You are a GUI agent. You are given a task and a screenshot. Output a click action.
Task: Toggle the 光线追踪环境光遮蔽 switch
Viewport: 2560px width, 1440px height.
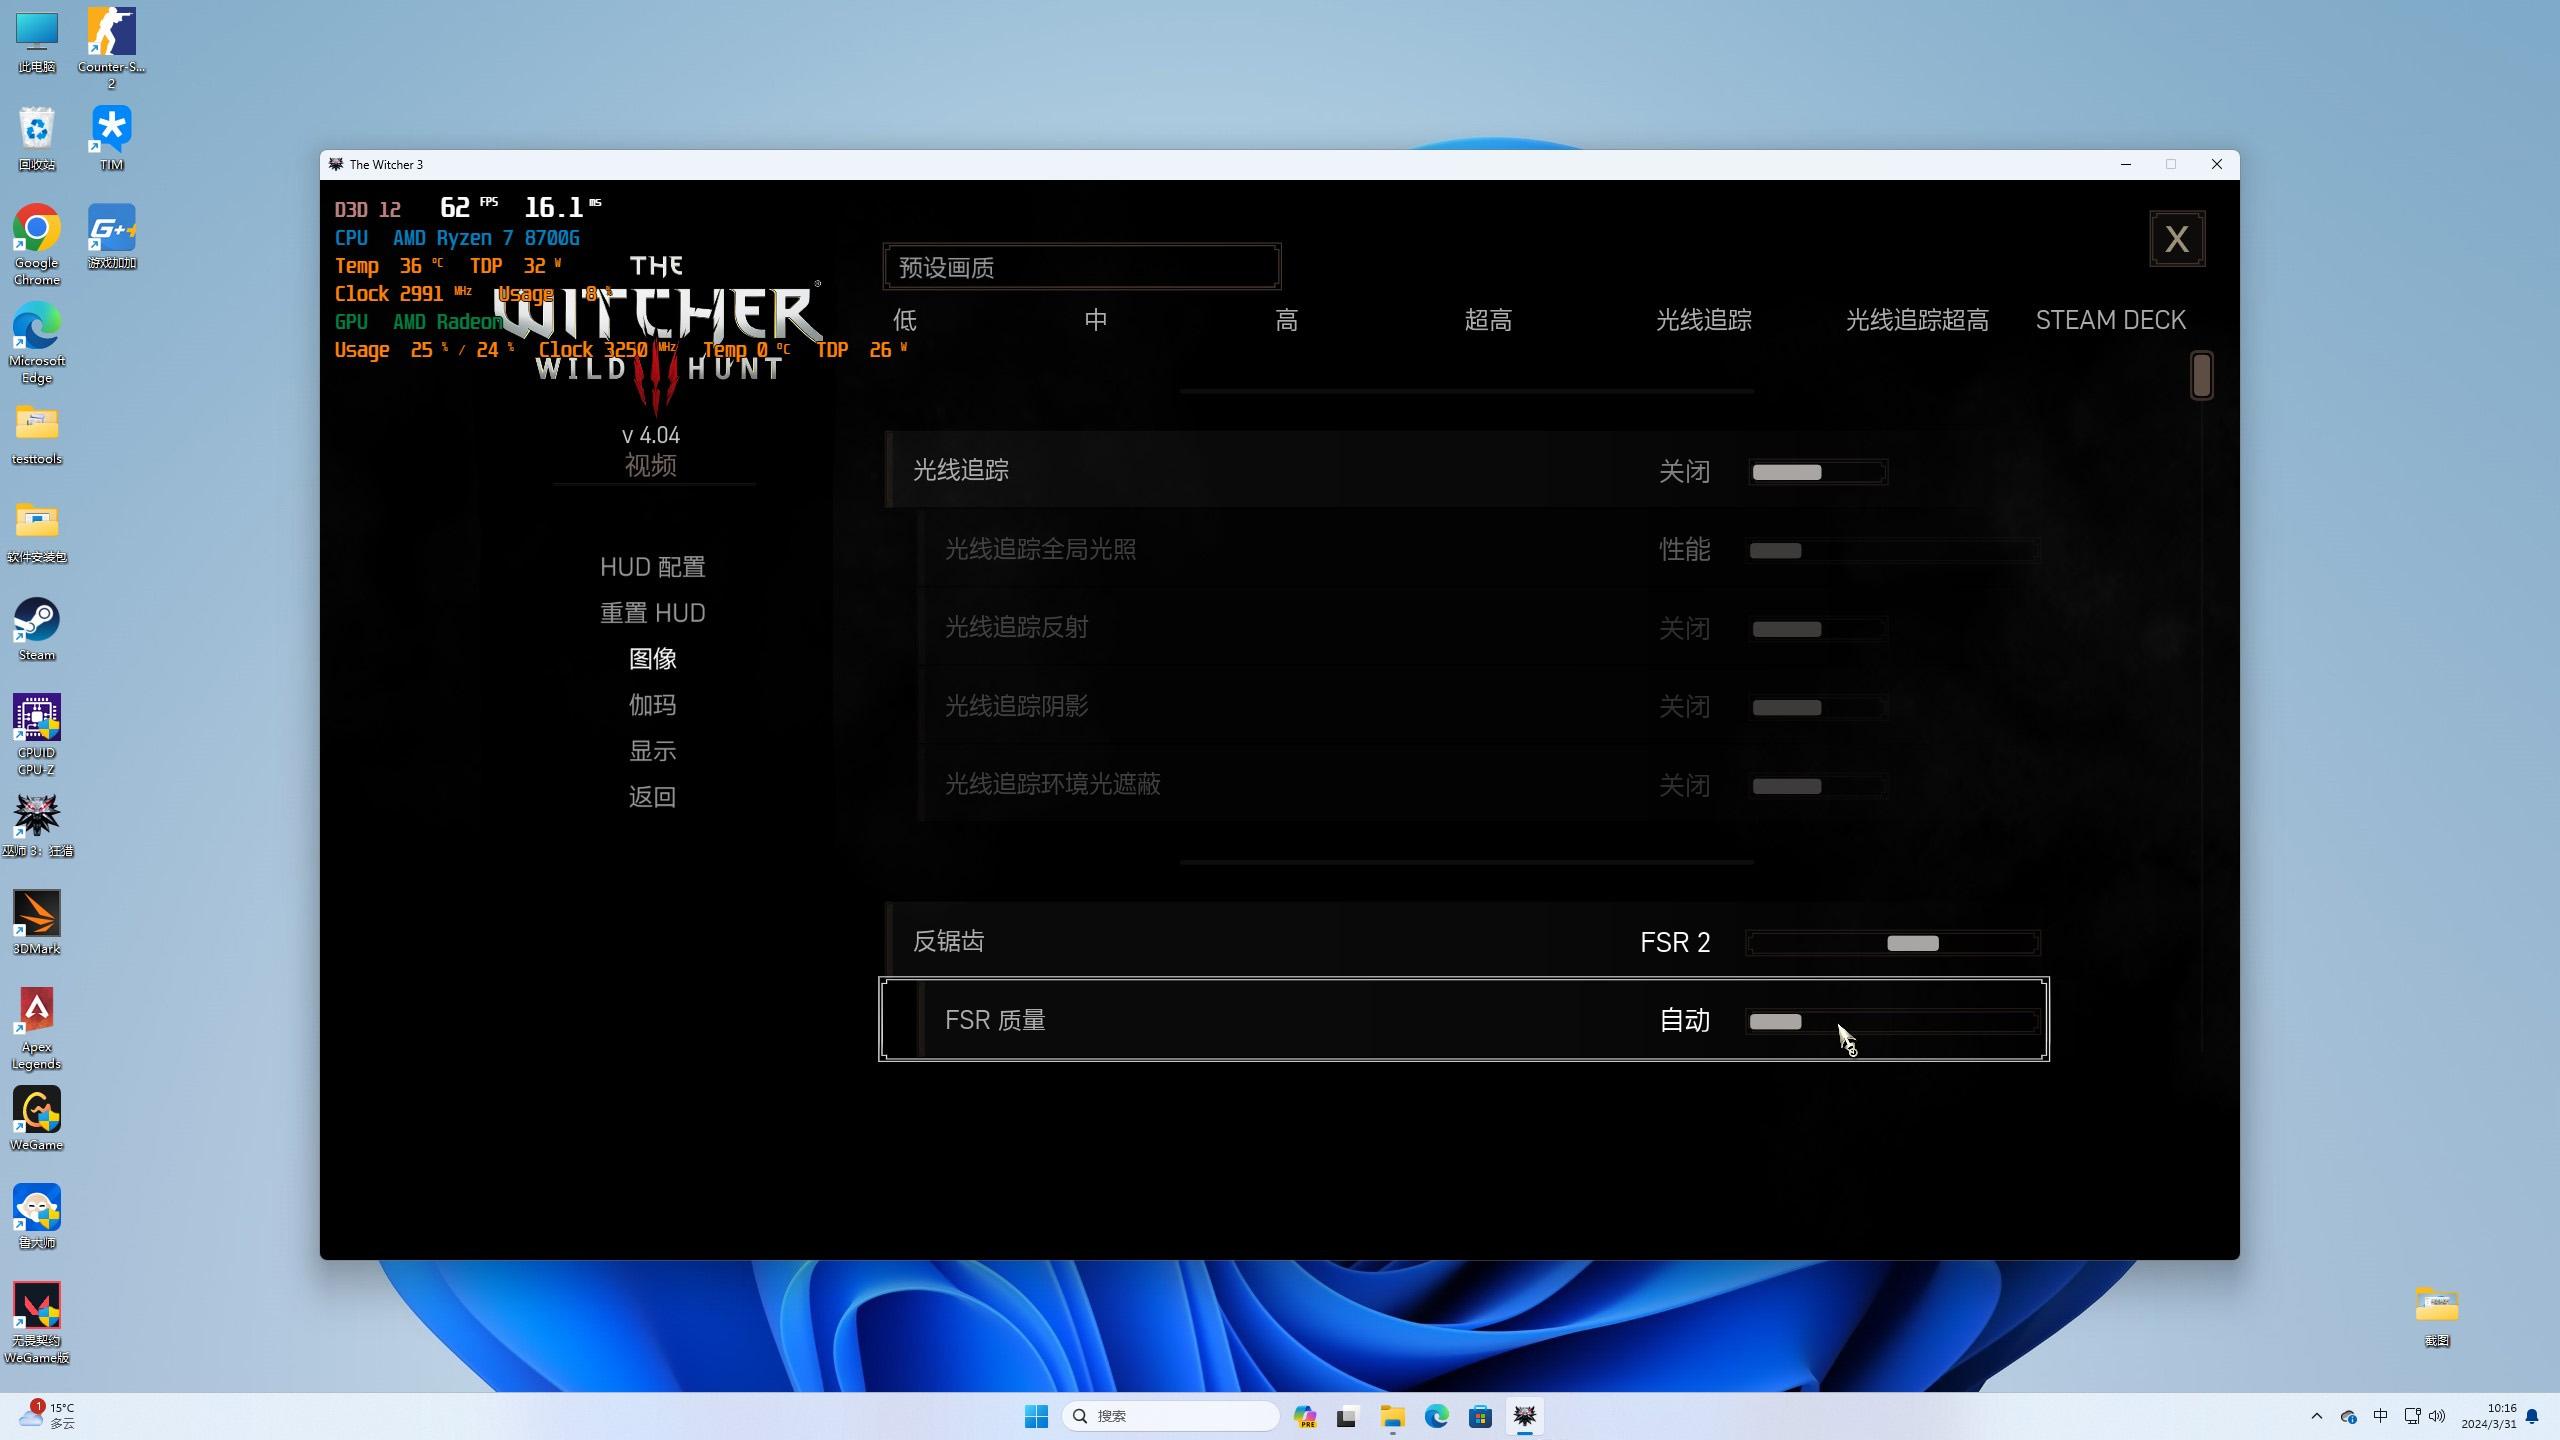tap(1818, 786)
